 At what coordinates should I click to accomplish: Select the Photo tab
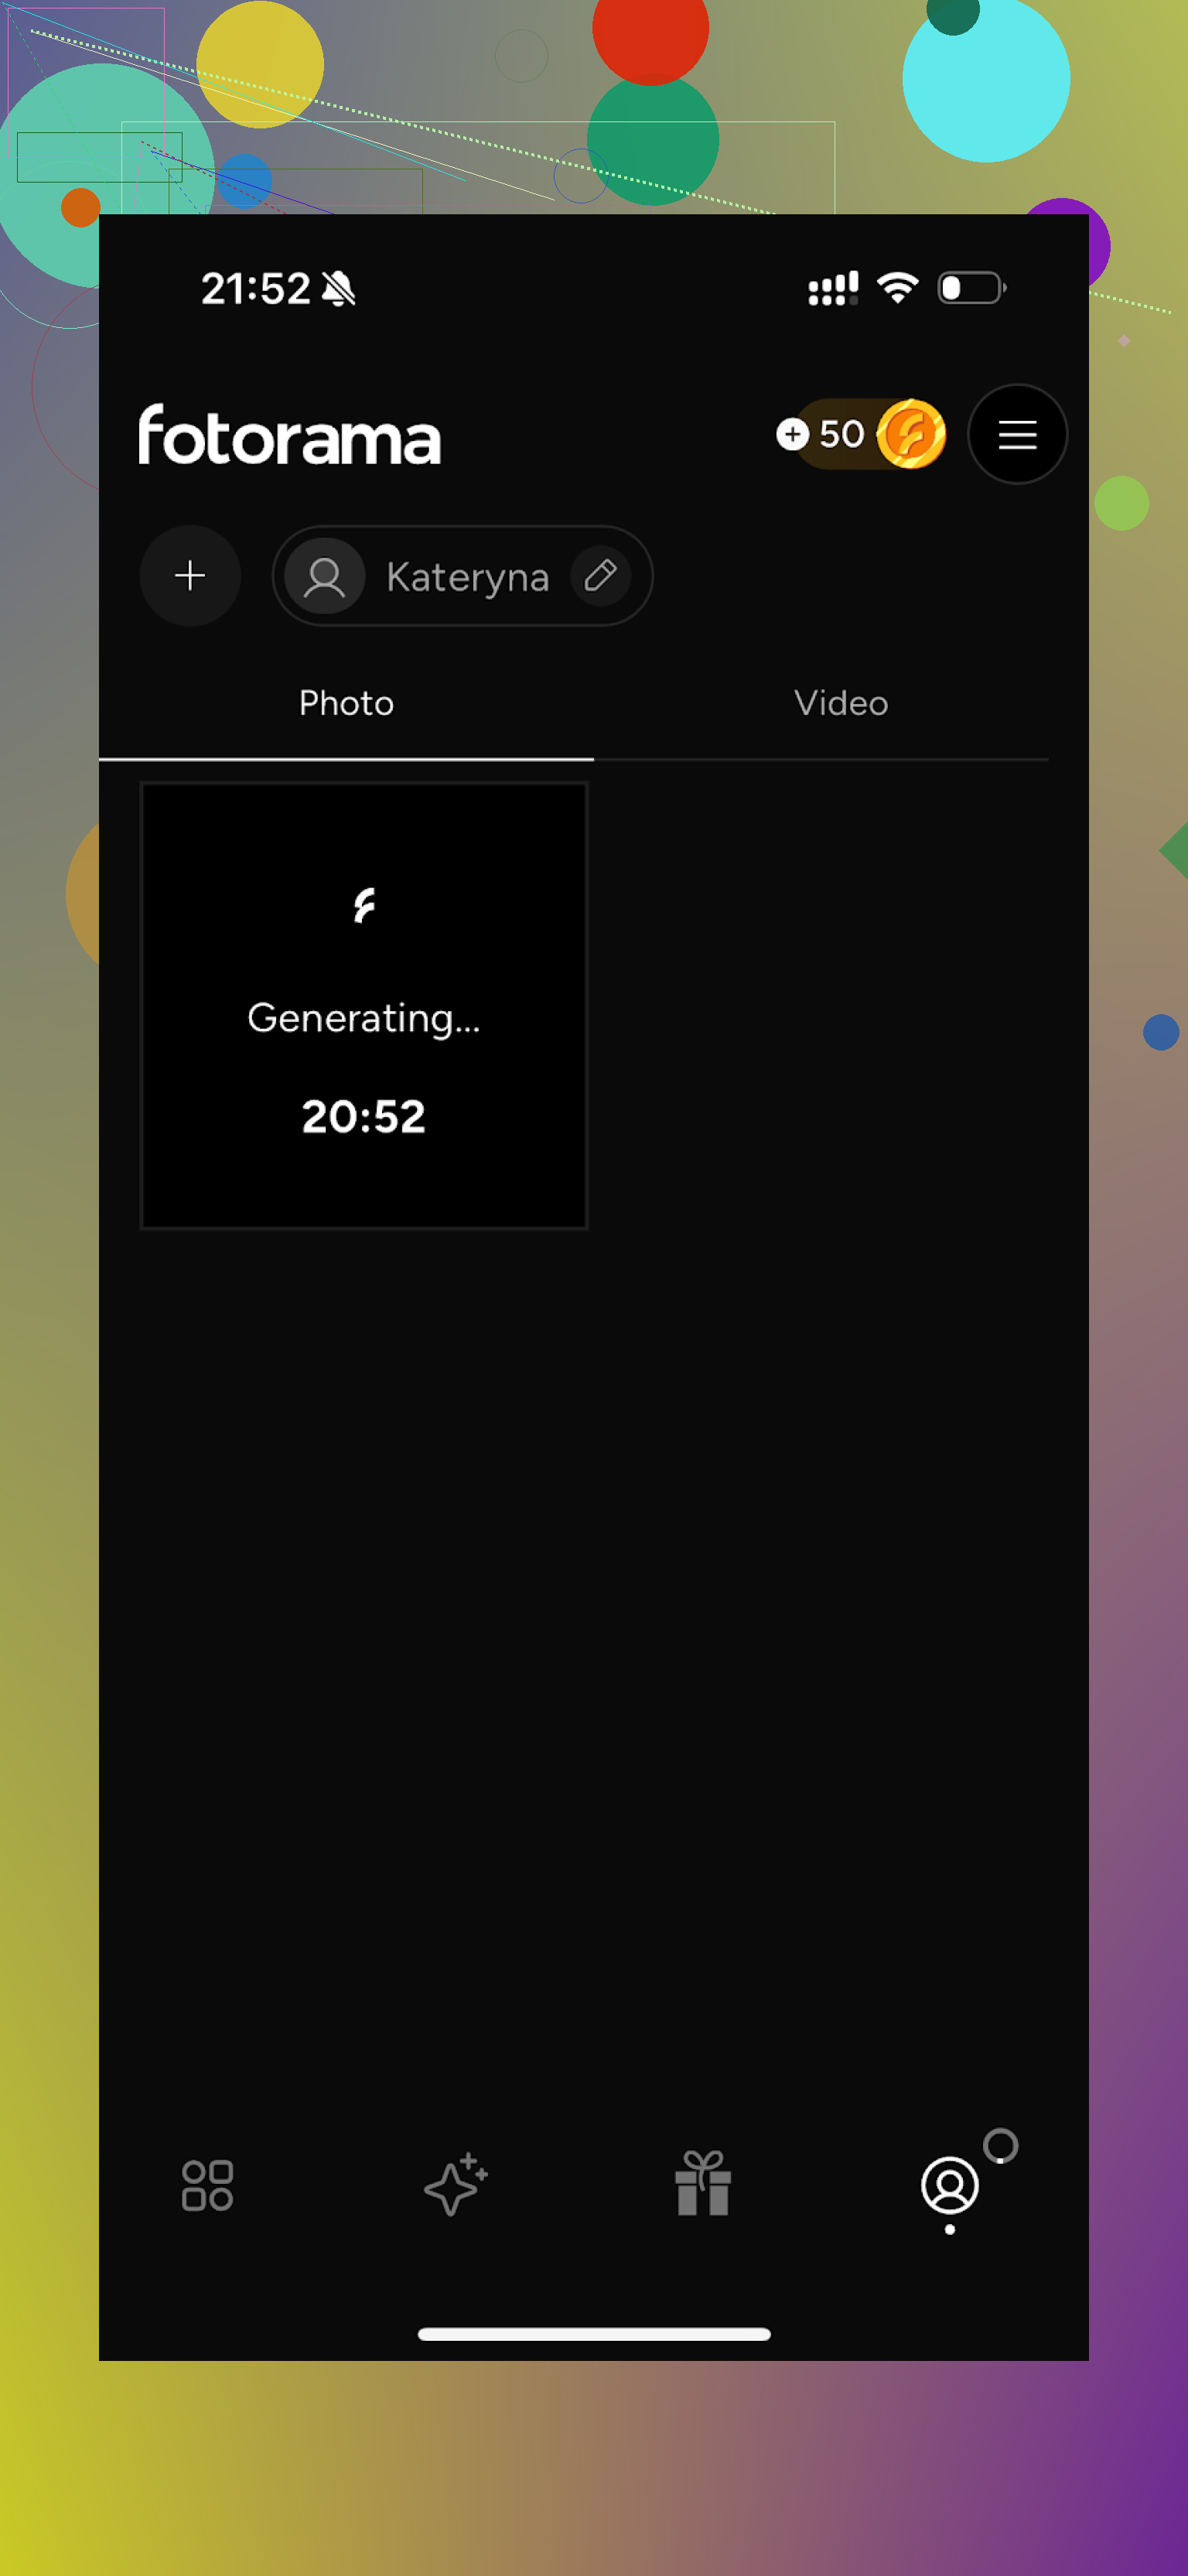click(346, 703)
